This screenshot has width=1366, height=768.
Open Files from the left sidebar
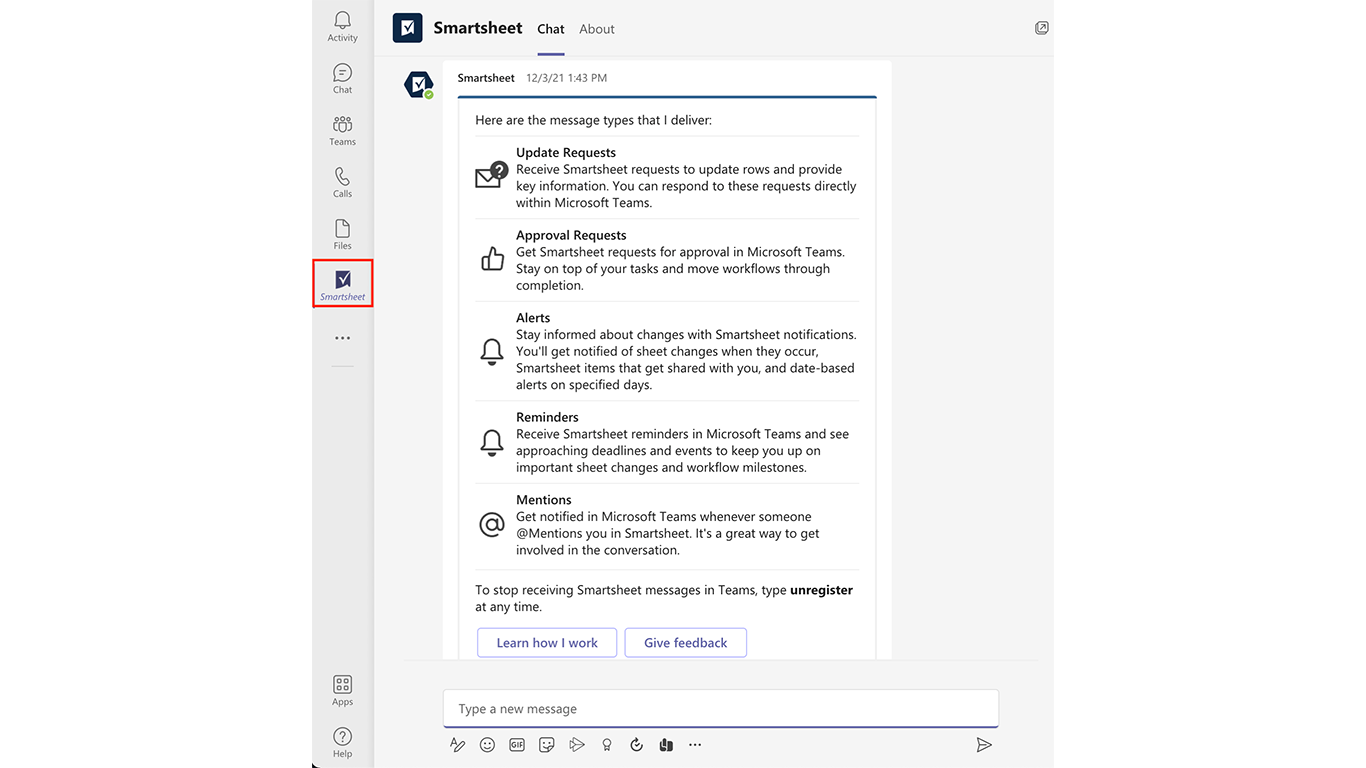point(342,234)
